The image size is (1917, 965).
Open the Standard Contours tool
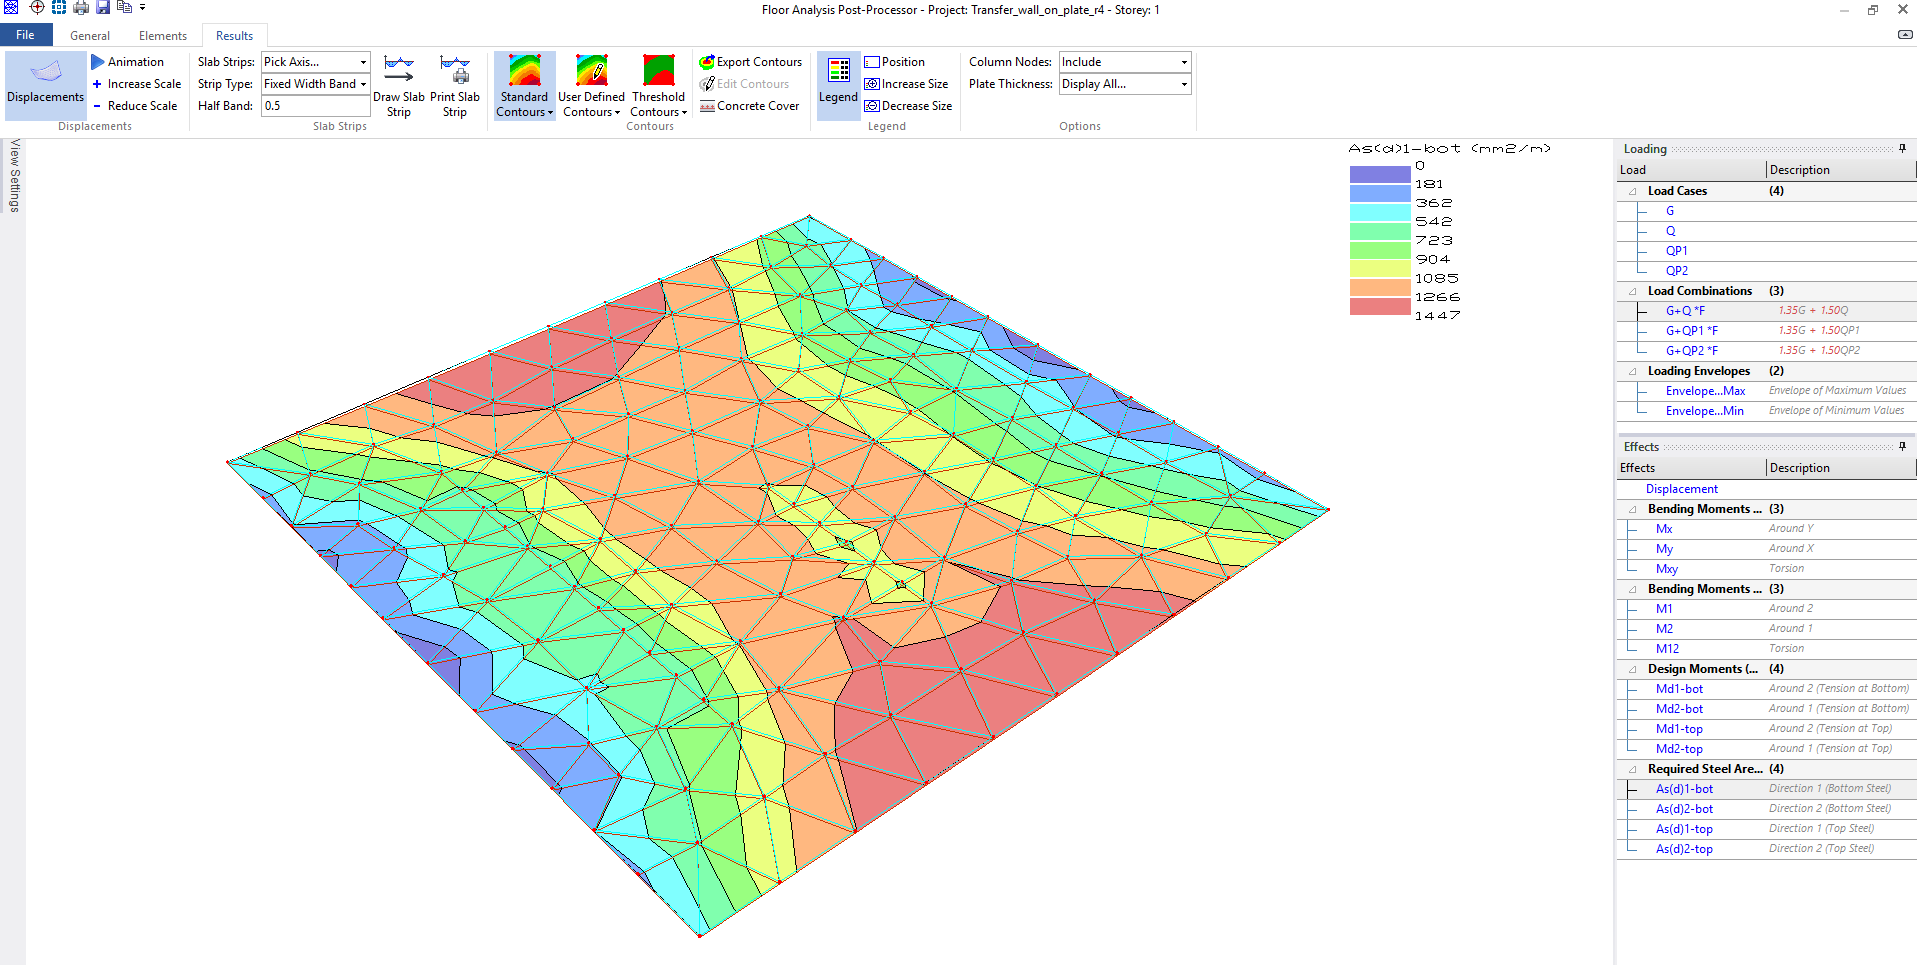coord(524,85)
